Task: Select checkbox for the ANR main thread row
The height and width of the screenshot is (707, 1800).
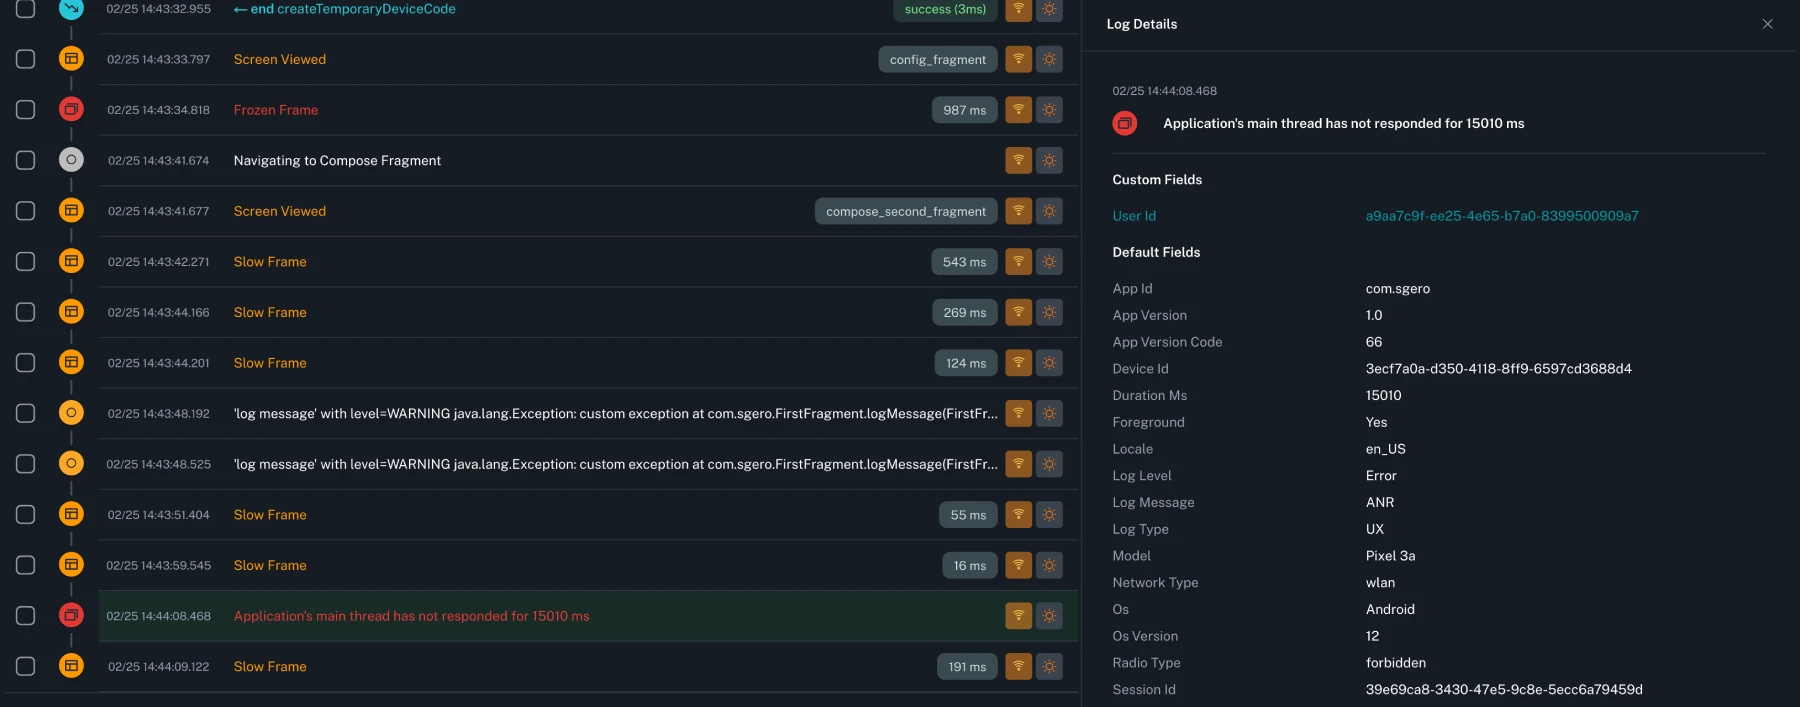Action: pyautogui.click(x=26, y=616)
